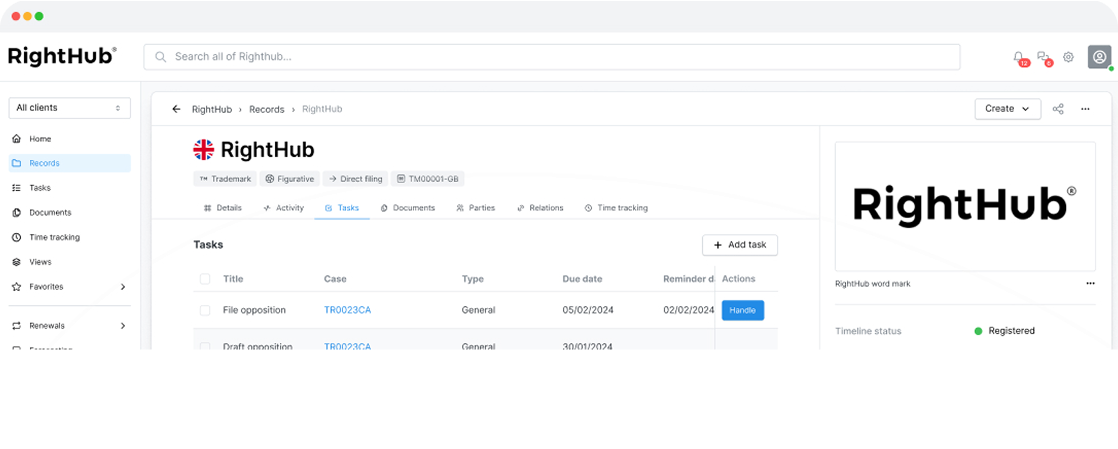Click the Handle button for File opposition
The width and height of the screenshot is (1118, 449).
tap(743, 310)
